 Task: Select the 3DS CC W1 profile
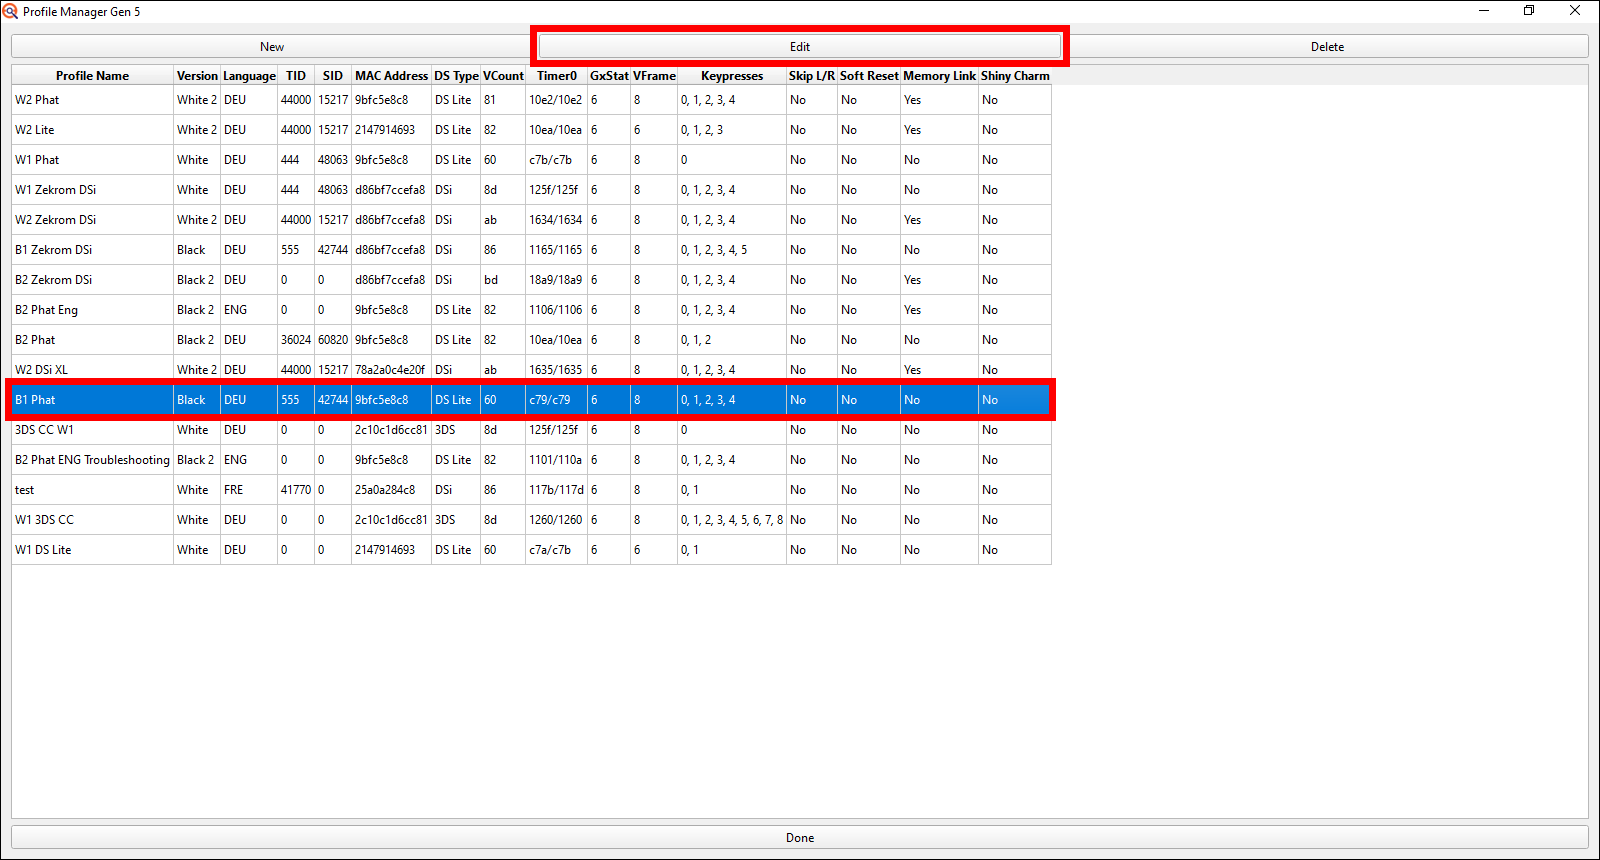coord(45,430)
